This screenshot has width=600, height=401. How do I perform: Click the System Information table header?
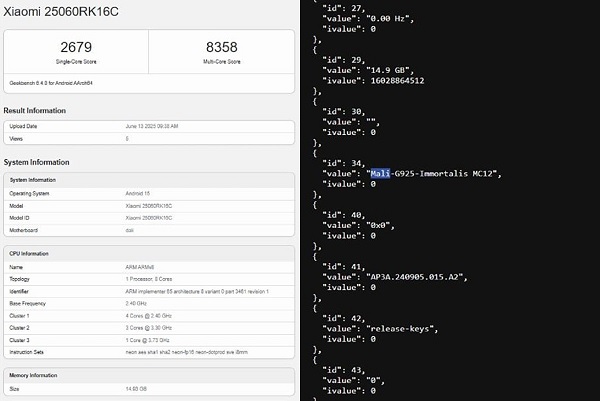[x=32, y=180]
